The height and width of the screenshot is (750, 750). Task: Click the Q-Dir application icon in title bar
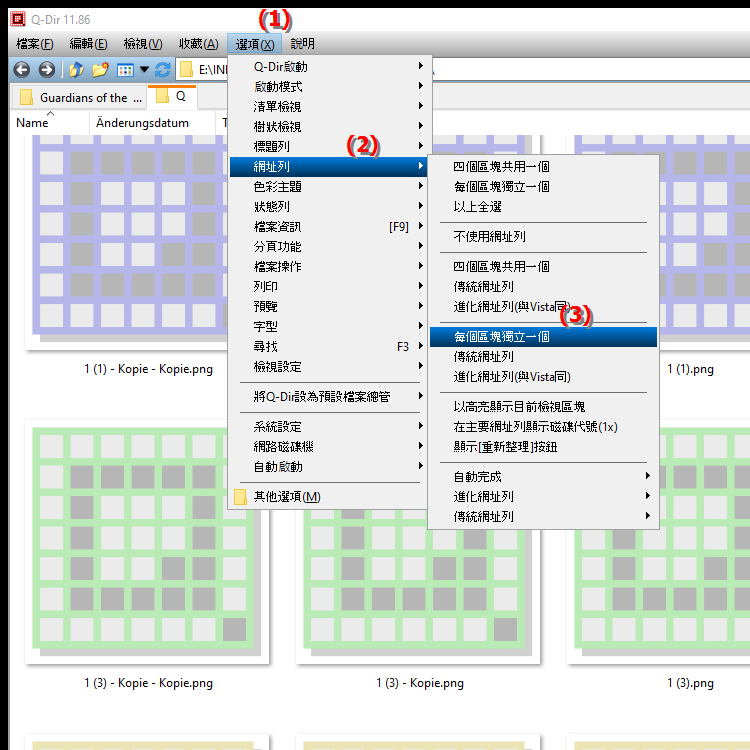point(18,19)
